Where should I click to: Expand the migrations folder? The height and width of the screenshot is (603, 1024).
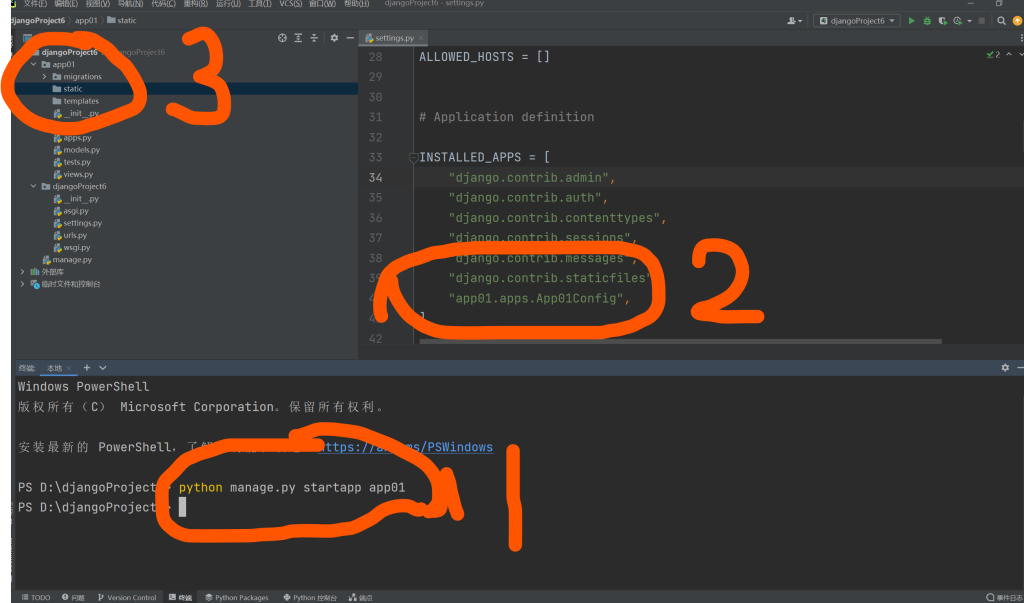coord(45,77)
